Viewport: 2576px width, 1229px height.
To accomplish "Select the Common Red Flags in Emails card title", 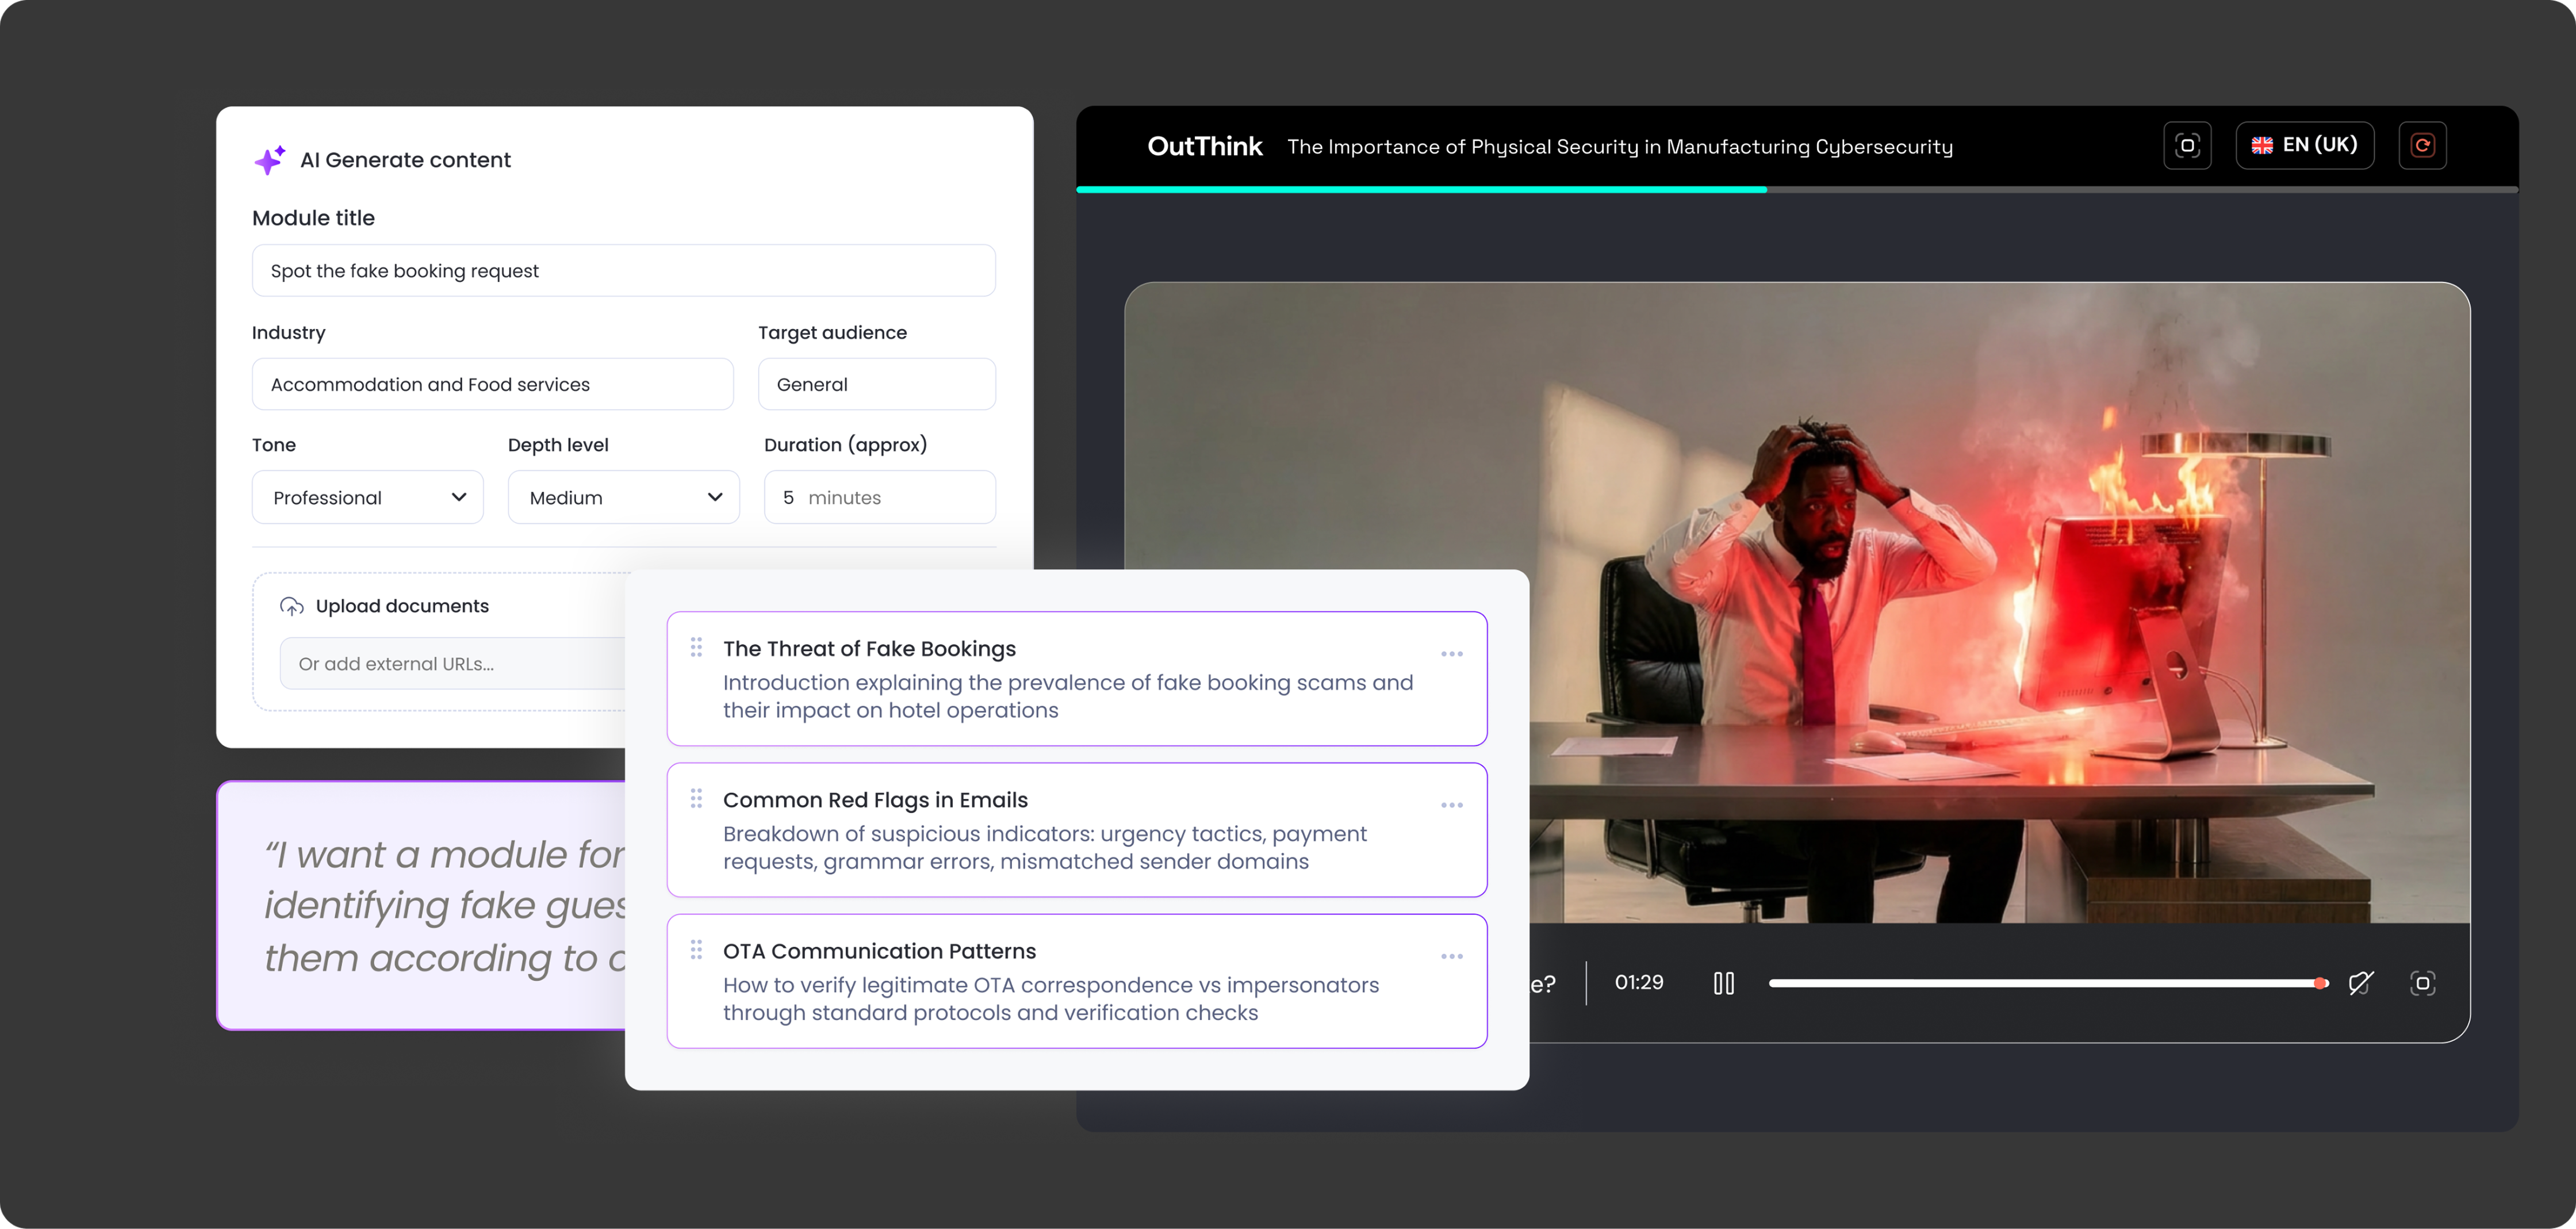I will click(875, 800).
